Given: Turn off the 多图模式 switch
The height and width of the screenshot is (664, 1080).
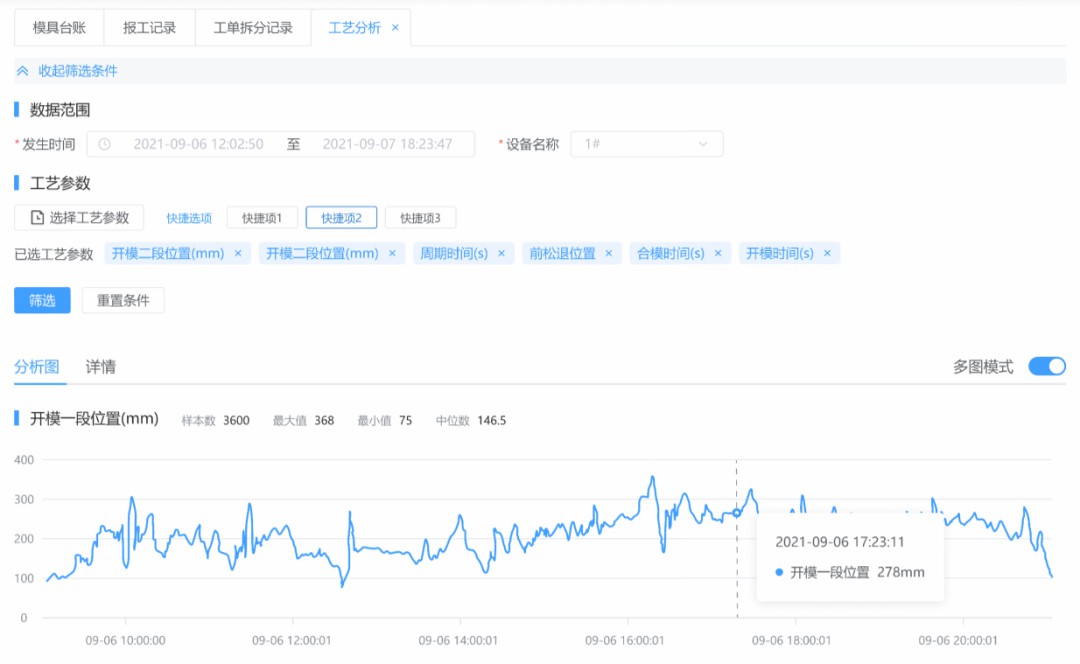Looking at the screenshot, I should coord(1046,367).
